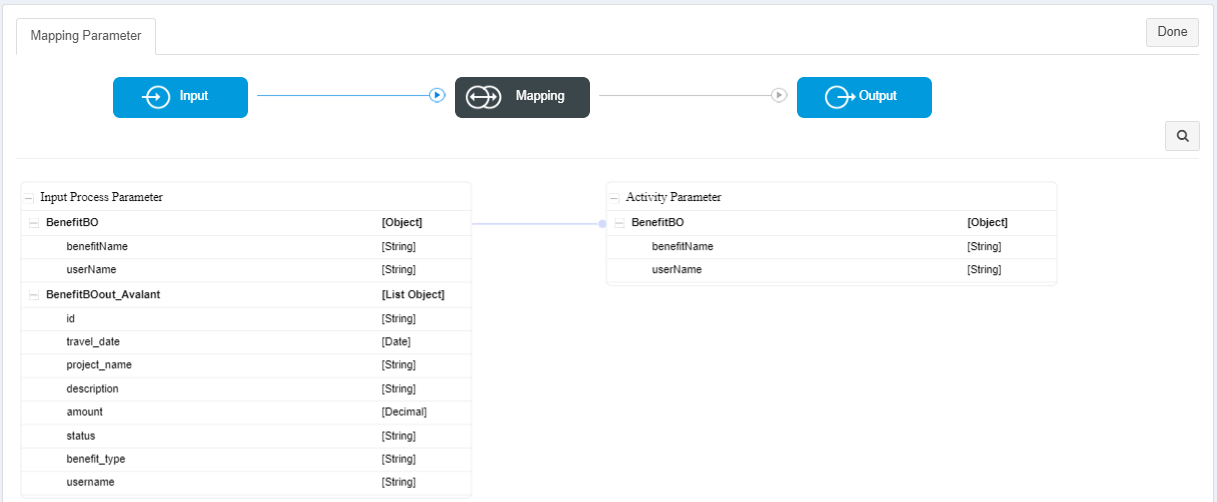
Task: Select the travel_date field row
Action: tap(246, 342)
